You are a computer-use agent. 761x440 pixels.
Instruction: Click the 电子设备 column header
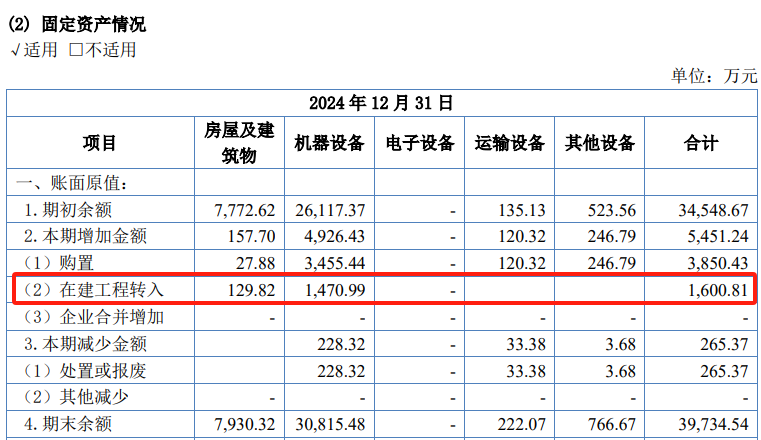(x=419, y=143)
